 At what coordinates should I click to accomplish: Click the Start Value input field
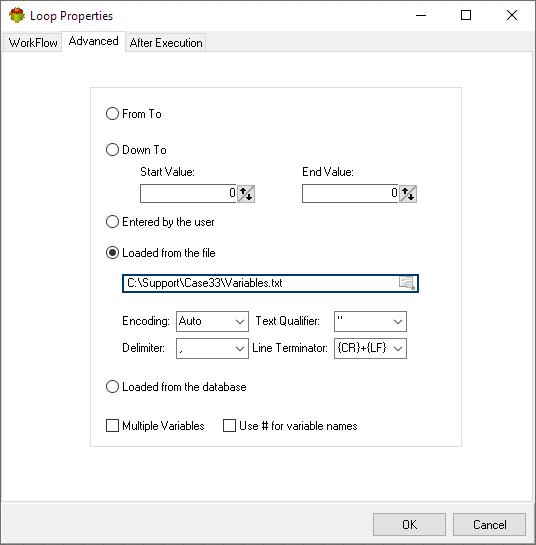[x=188, y=193]
